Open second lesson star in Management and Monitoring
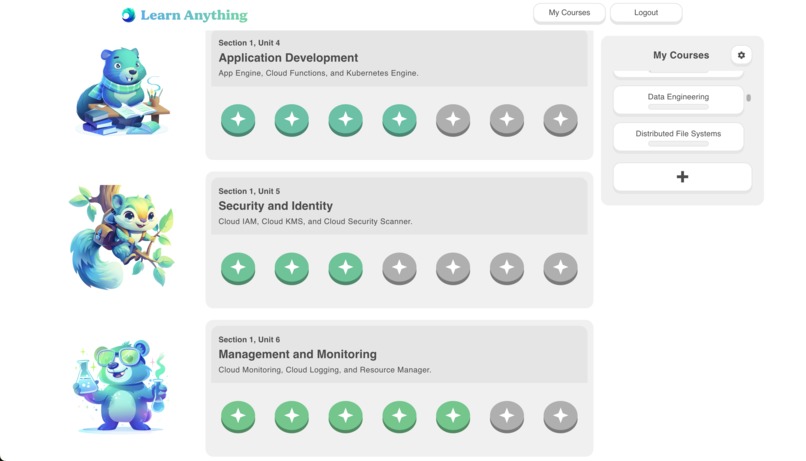The height and width of the screenshot is (461, 806). [x=291, y=417]
